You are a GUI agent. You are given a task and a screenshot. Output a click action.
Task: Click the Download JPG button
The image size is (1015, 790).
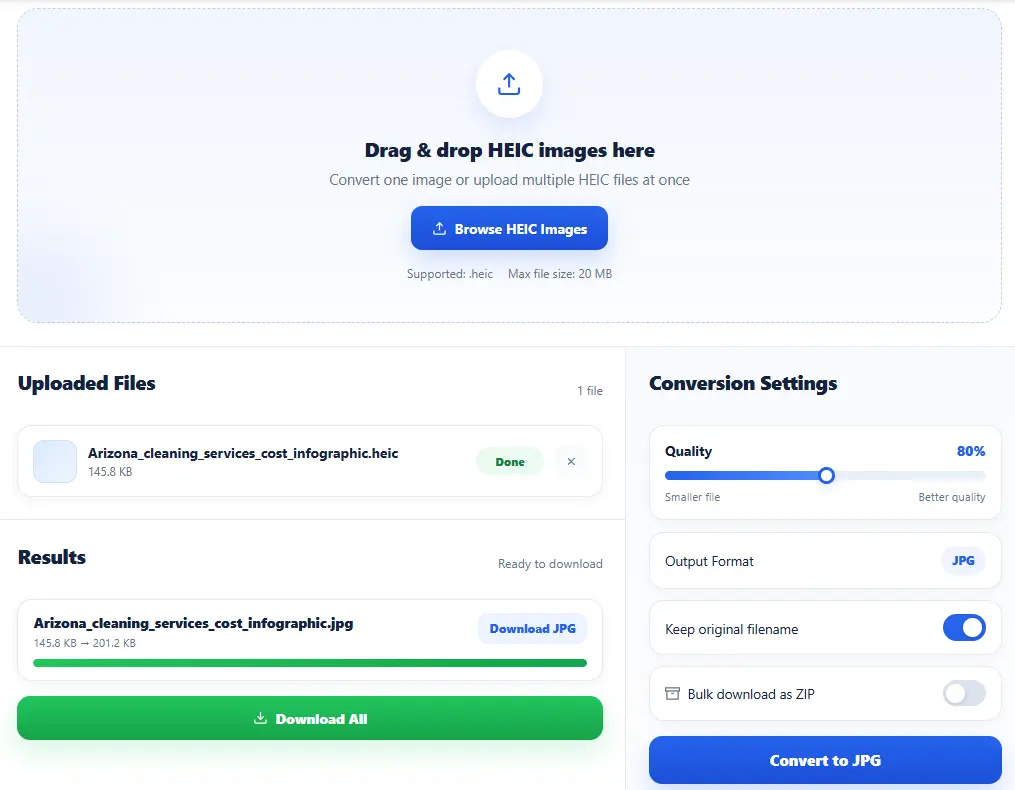(x=533, y=628)
